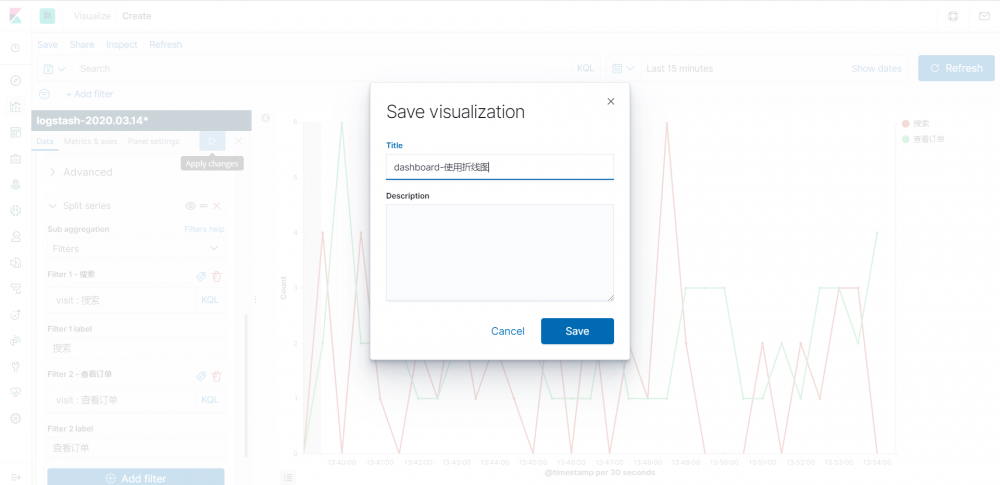This screenshot has height=485, width=1000.
Task: Click the space avatar in the header
Action: click(47, 16)
